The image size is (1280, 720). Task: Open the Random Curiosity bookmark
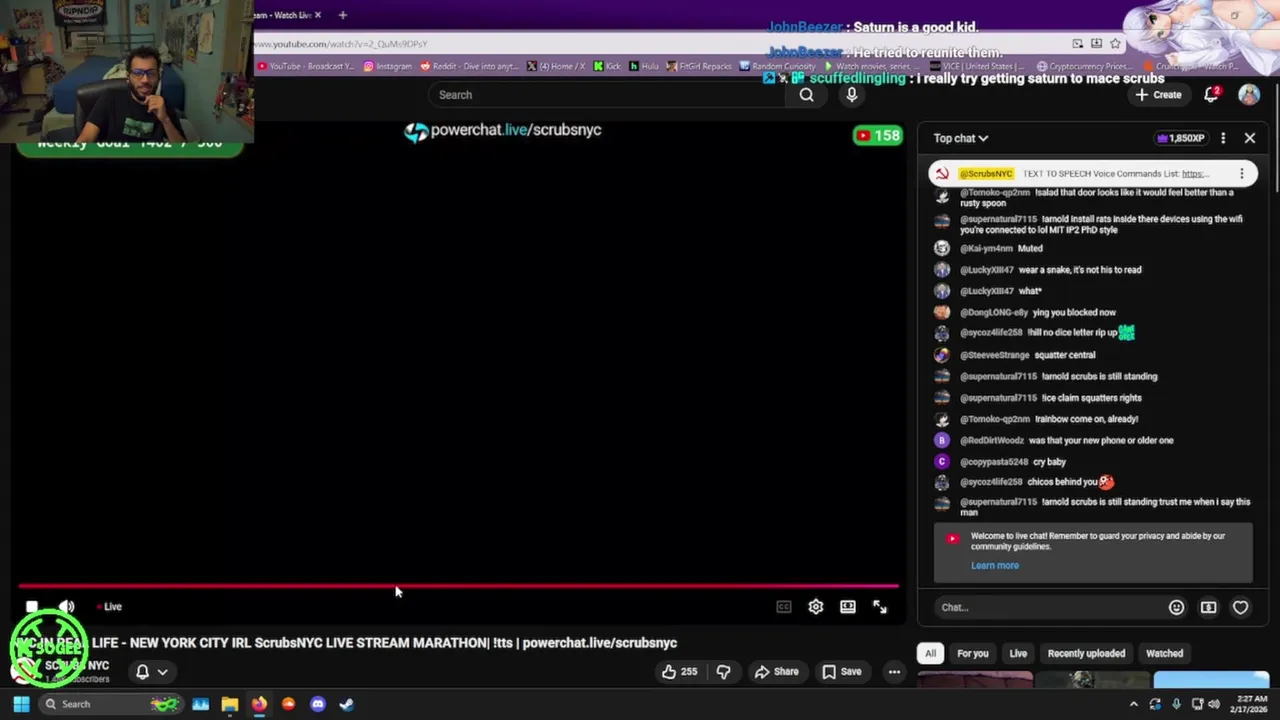(777, 66)
